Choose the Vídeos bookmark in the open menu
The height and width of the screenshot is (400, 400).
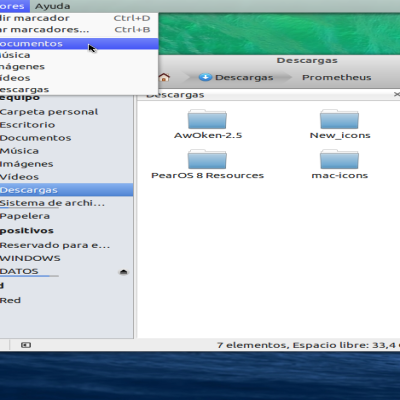(x=79, y=78)
